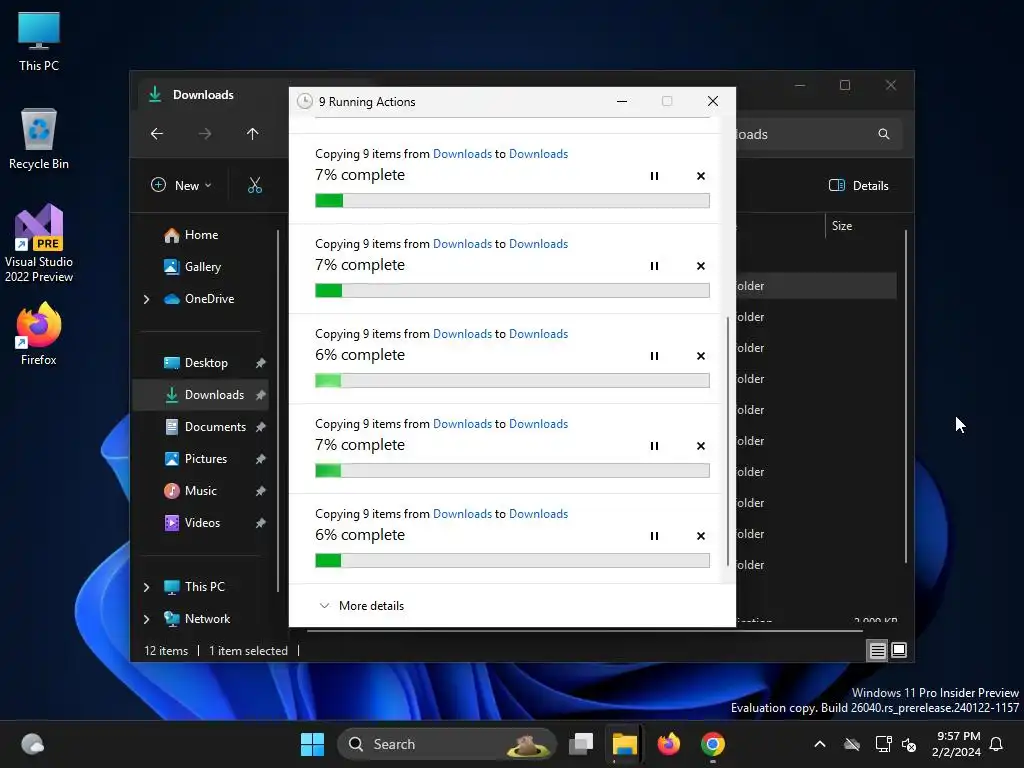This screenshot has width=1024, height=768.
Task: Pause the fourth copy operation at 7%
Action: pos(654,446)
